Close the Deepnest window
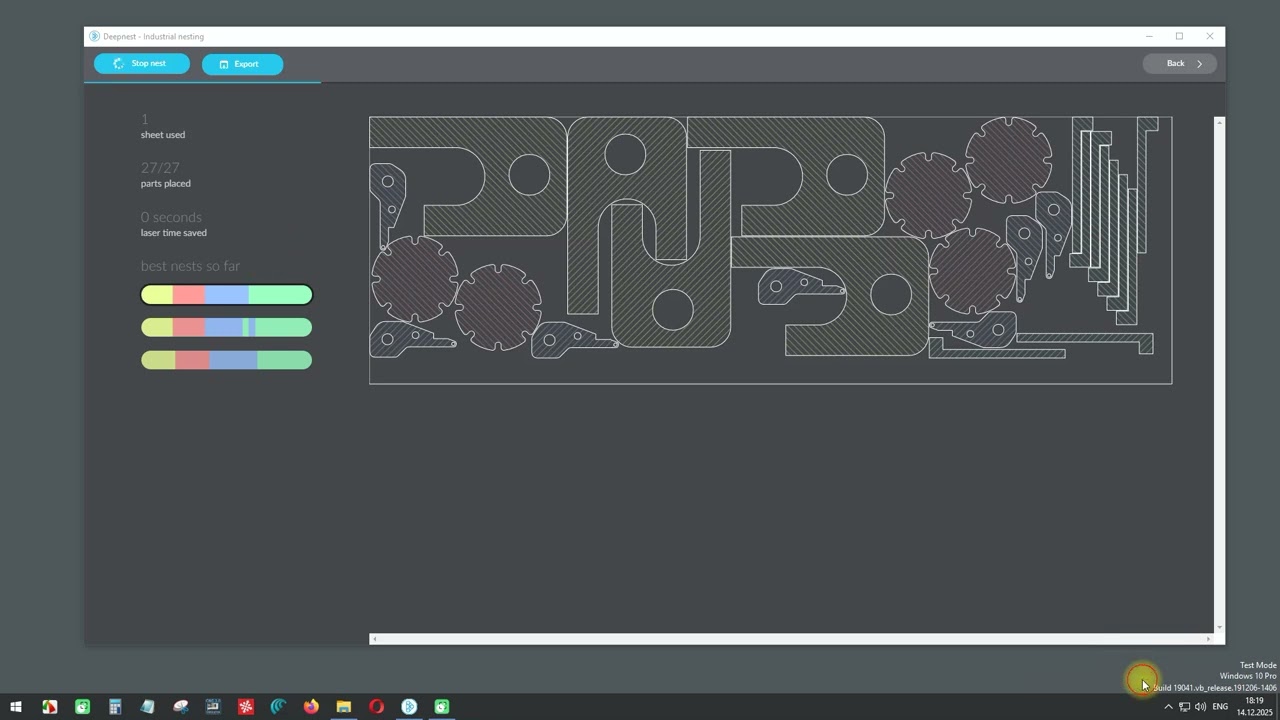Viewport: 1280px width, 720px height. tap(1209, 36)
